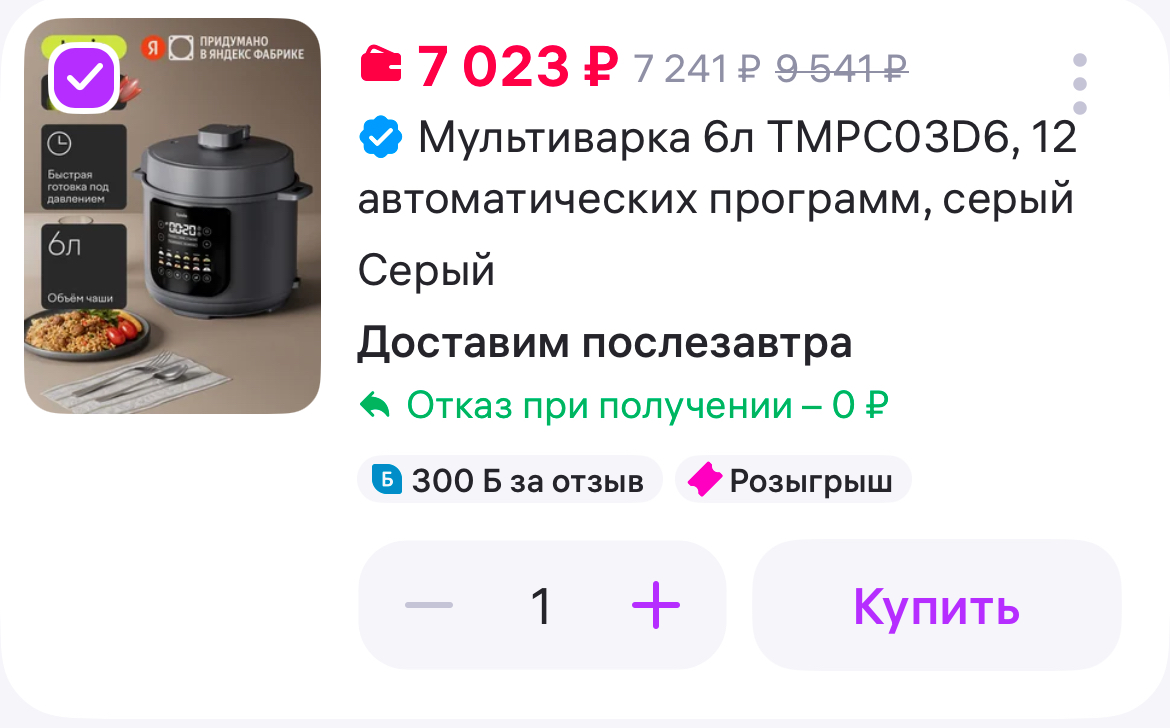Viewport: 1170px width, 728px height.
Task: Click the Розыгрыш badge
Action: (792, 480)
